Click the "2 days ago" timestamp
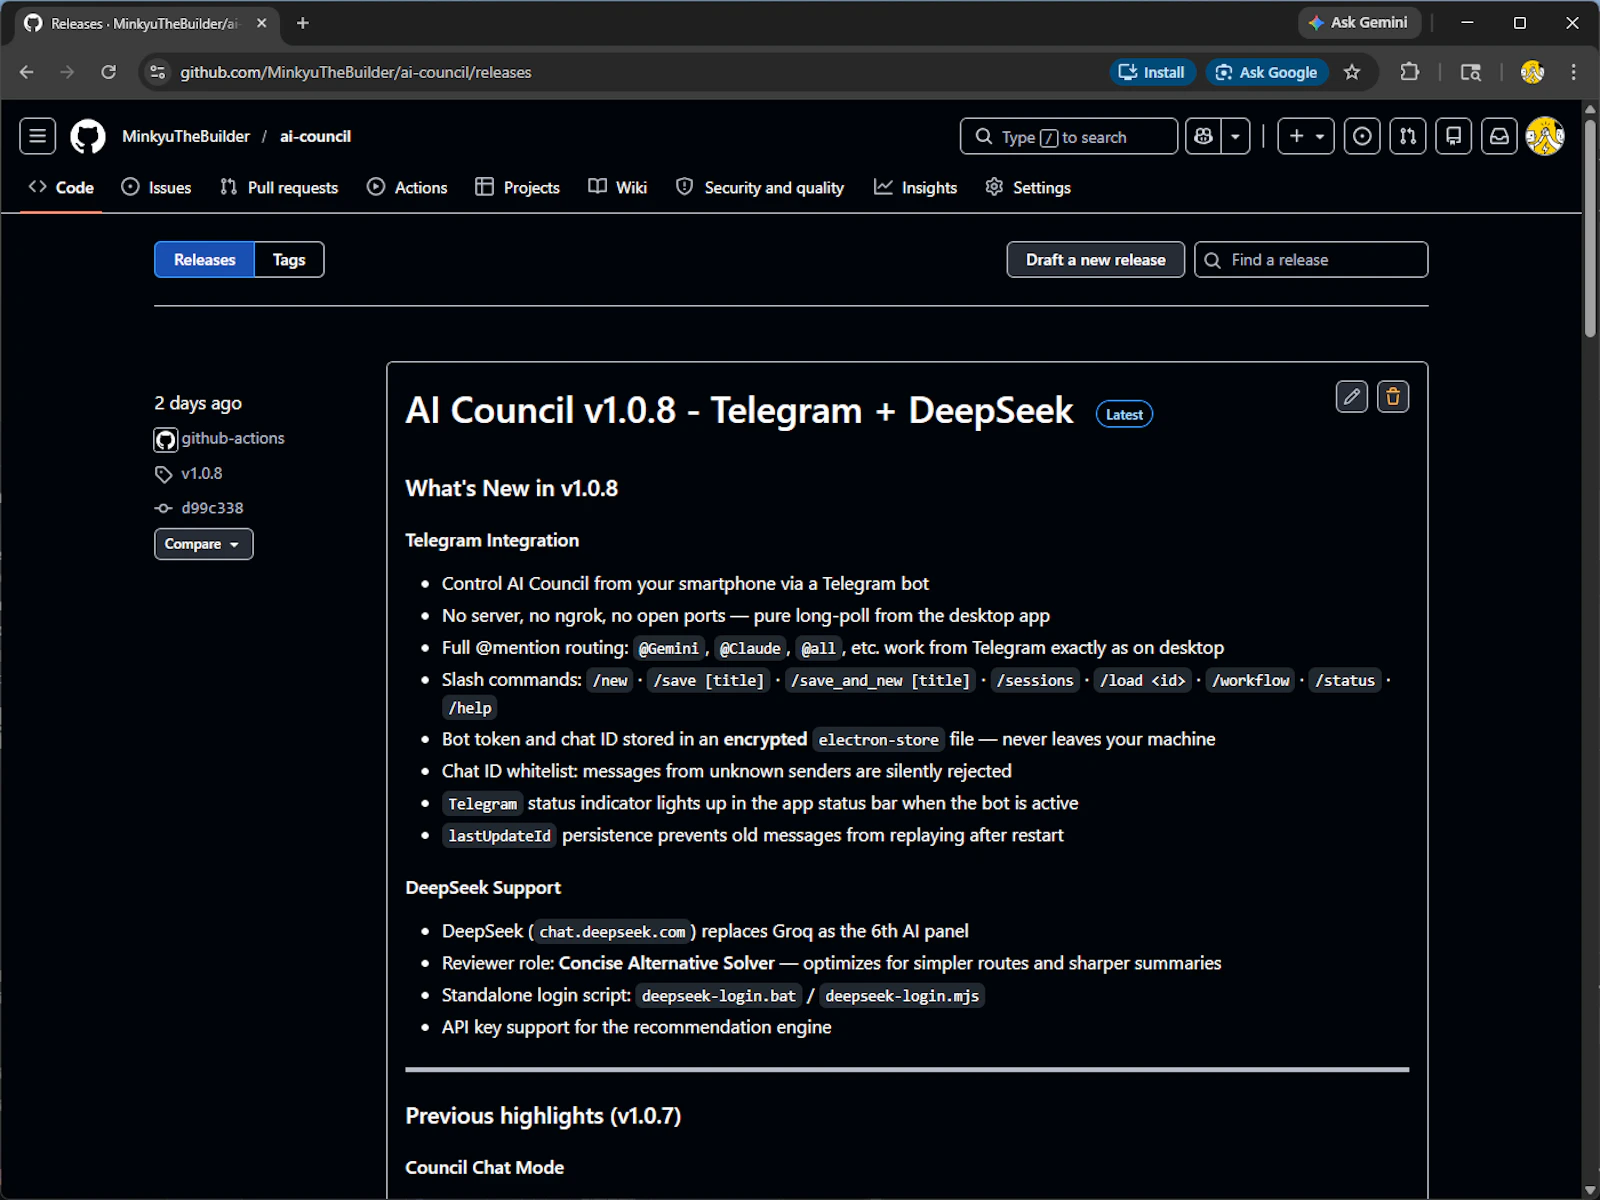This screenshot has width=1600, height=1200. point(198,403)
